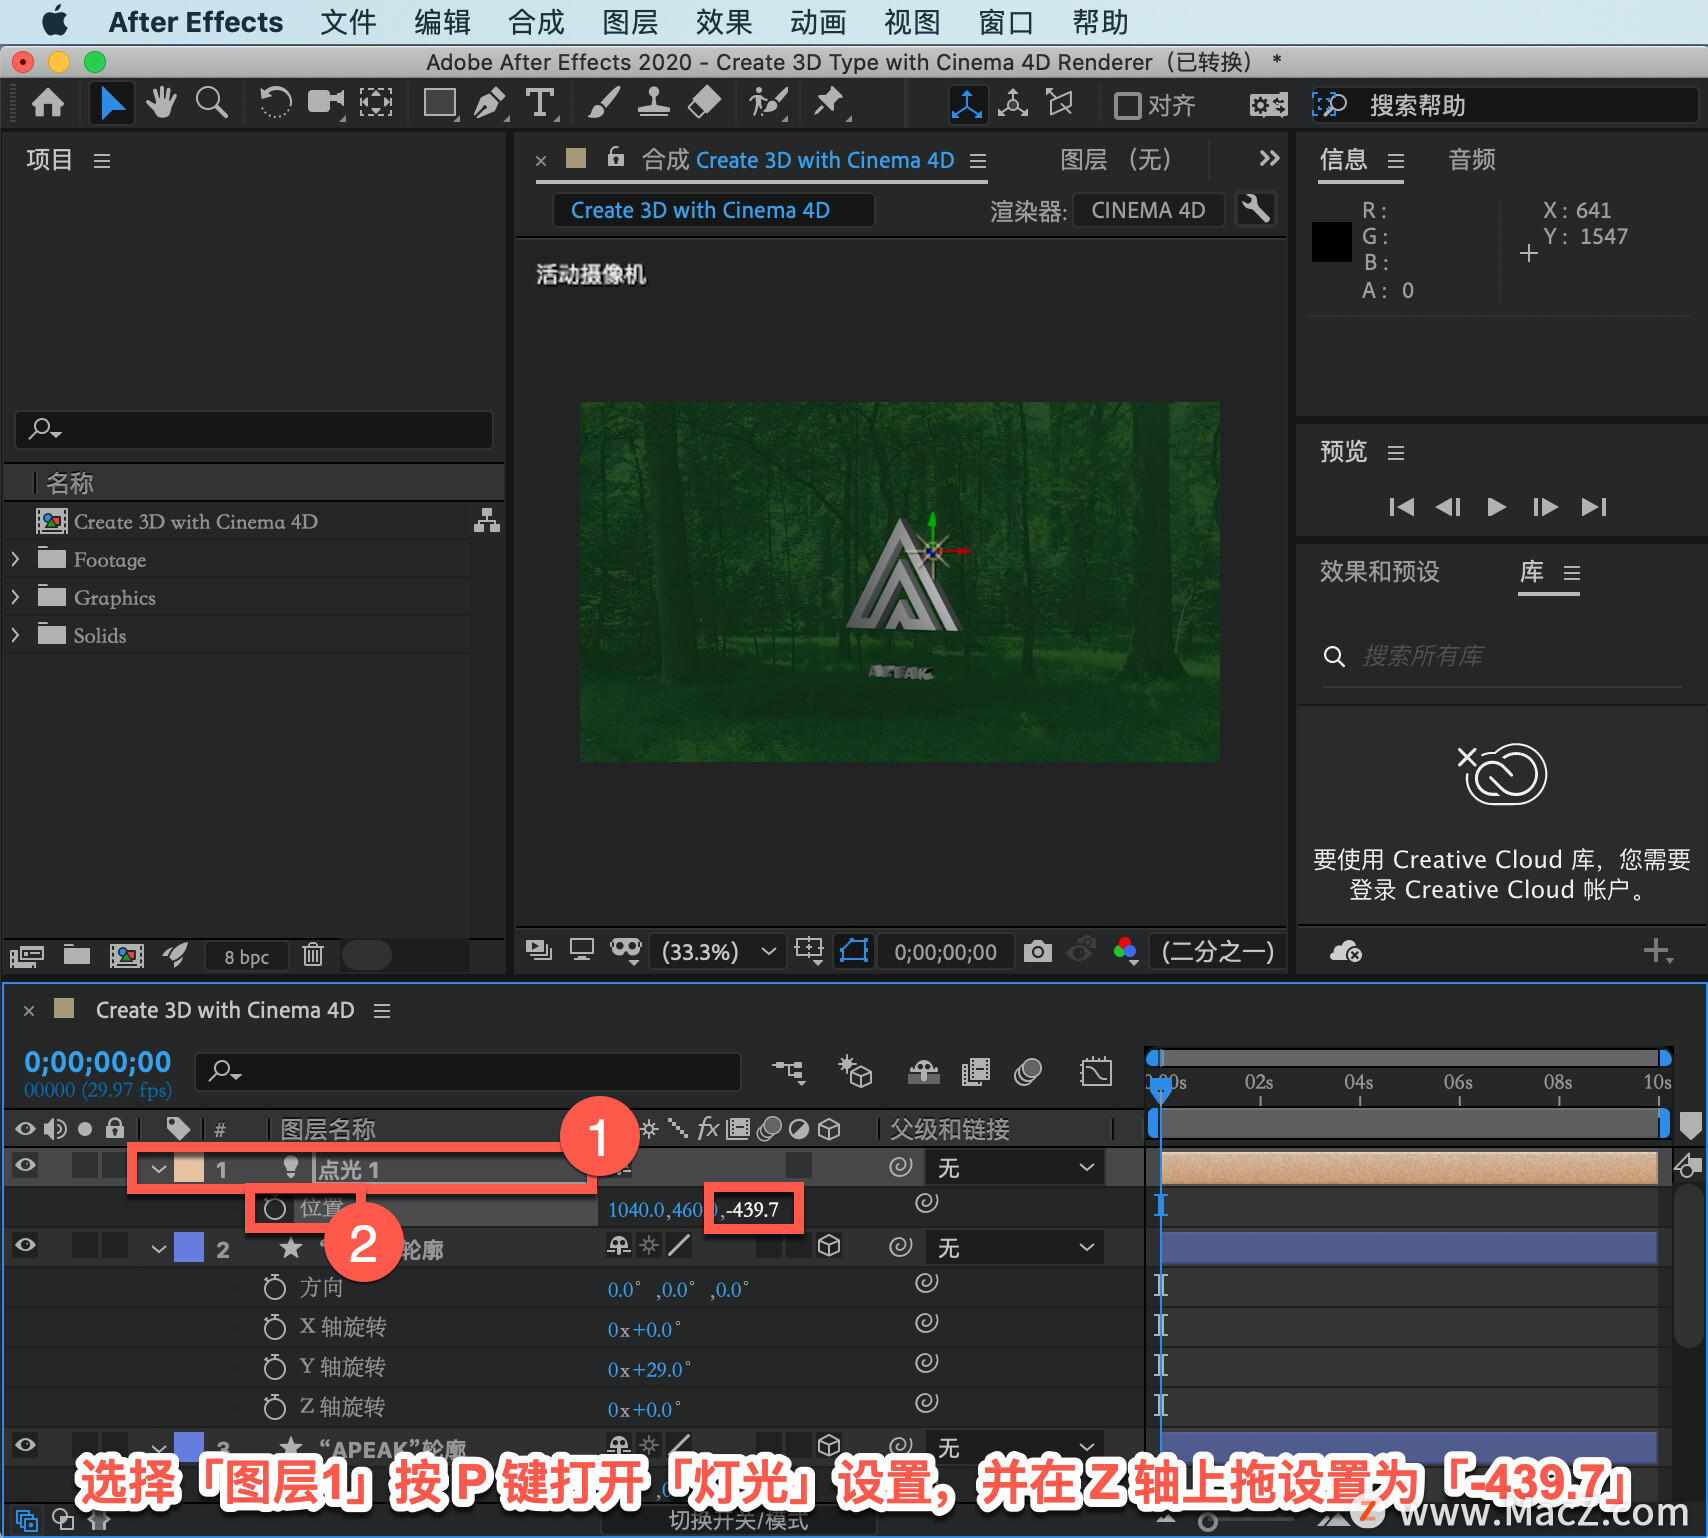This screenshot has width=1708, height=1538.
Task: Open the Graph Editor icon in timeline
Action: 1096,1073
